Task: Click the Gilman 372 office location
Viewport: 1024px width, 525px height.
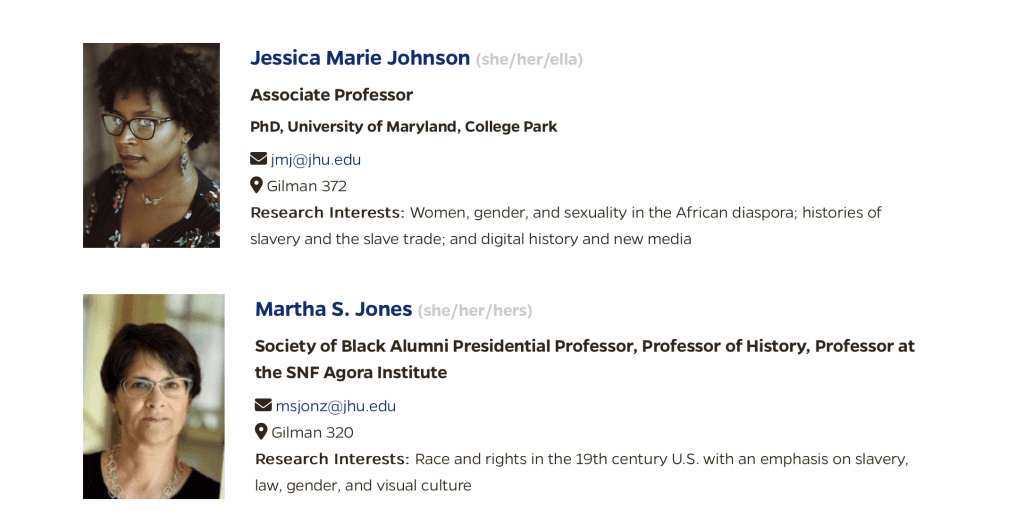Action: [306, 186]
